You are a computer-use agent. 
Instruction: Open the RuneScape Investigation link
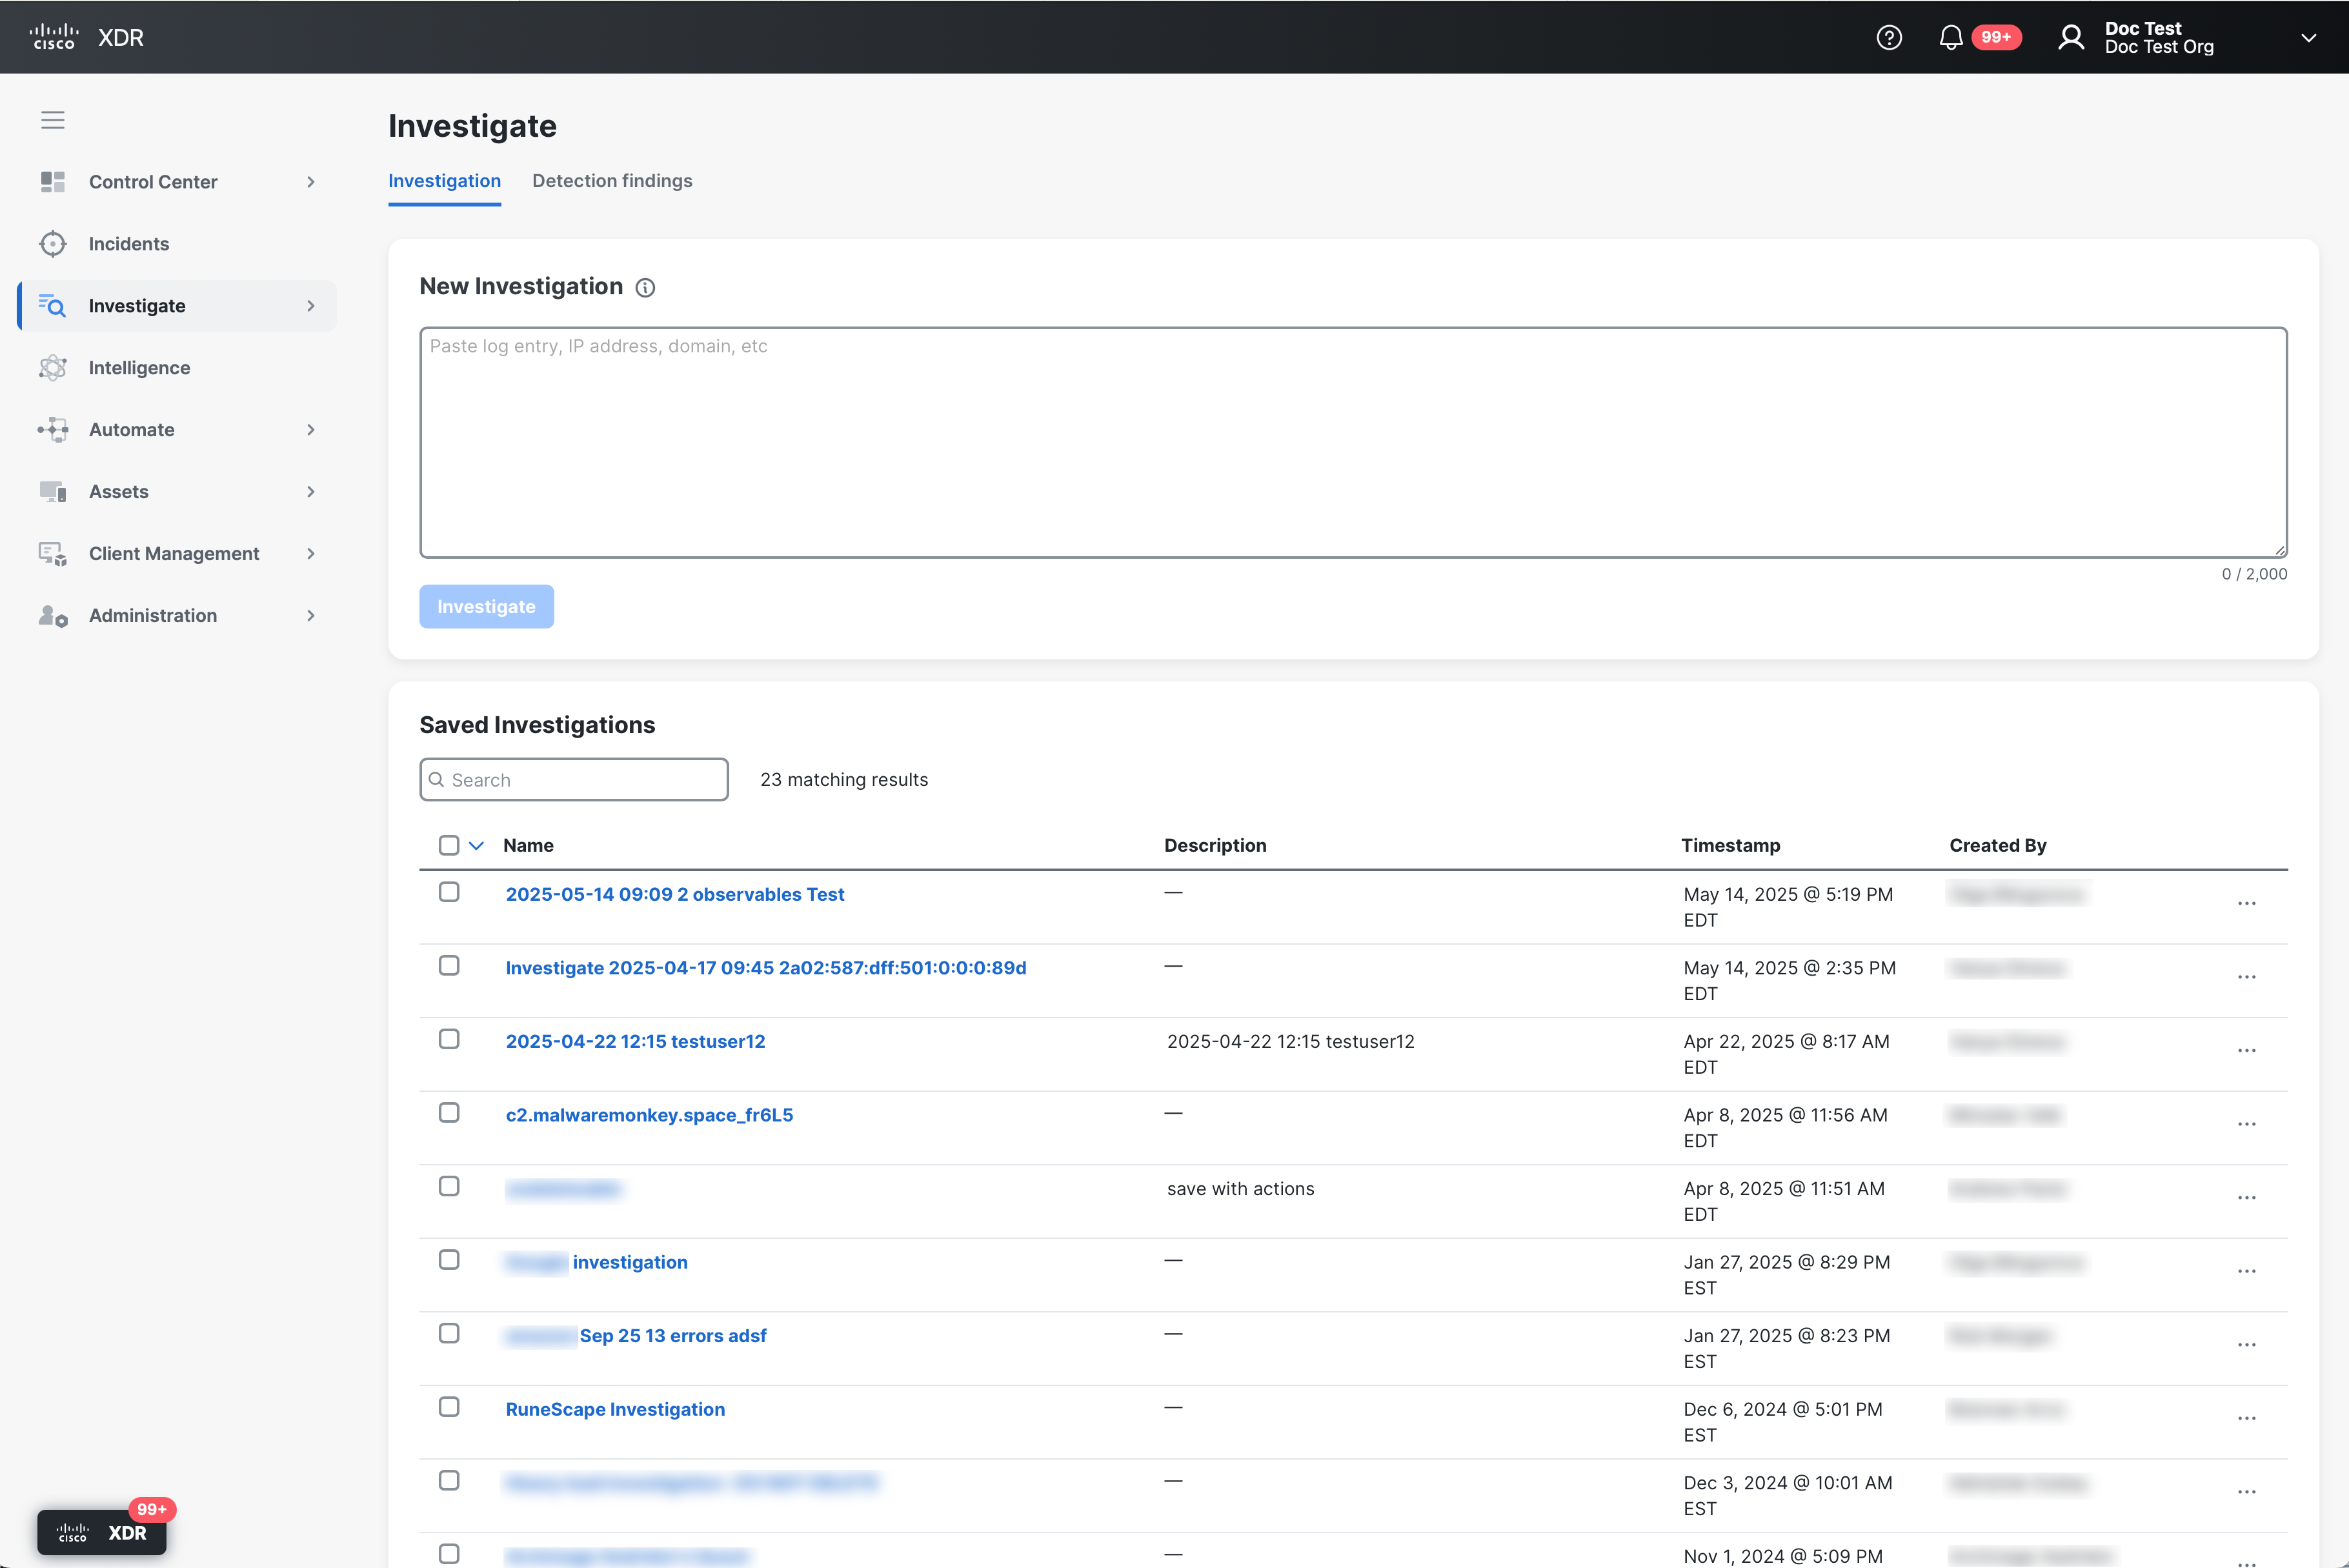point(615,1409)
